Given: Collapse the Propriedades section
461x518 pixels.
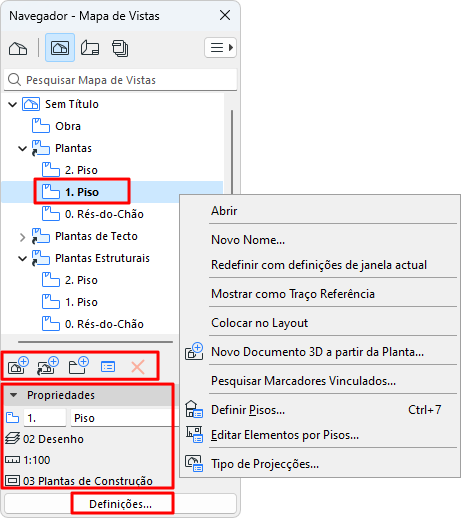Looking at the screenshot, I should click(13, 395).
